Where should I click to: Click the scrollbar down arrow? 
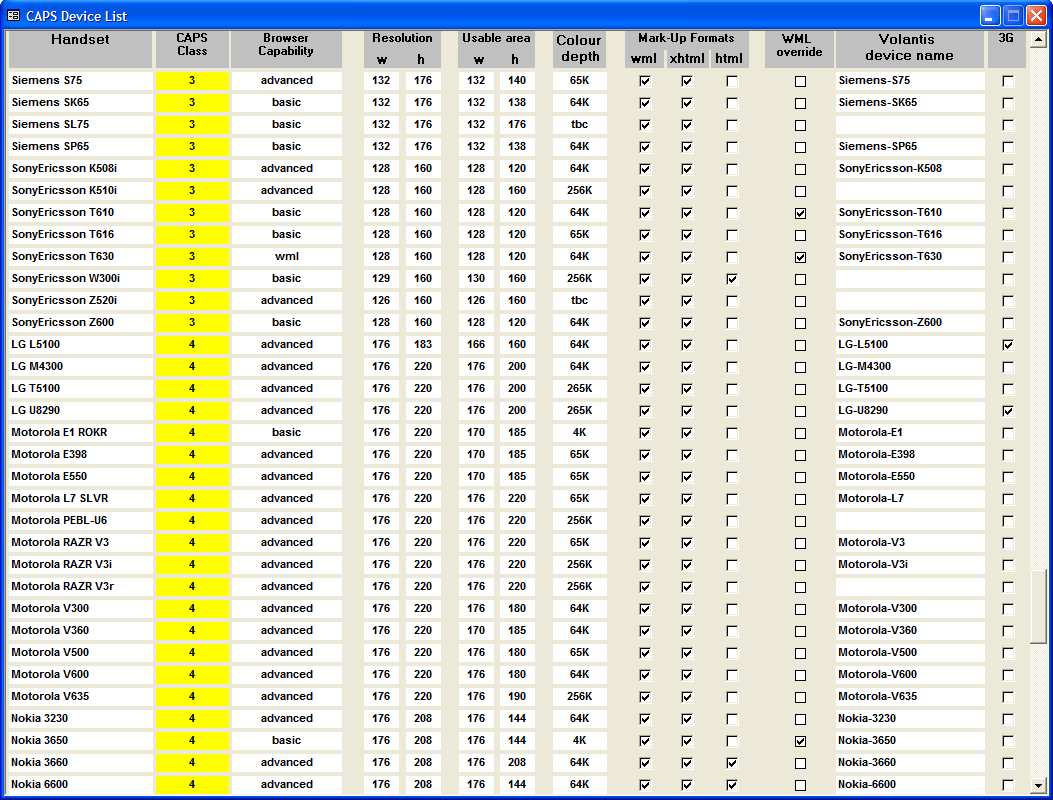point(1039,785)
